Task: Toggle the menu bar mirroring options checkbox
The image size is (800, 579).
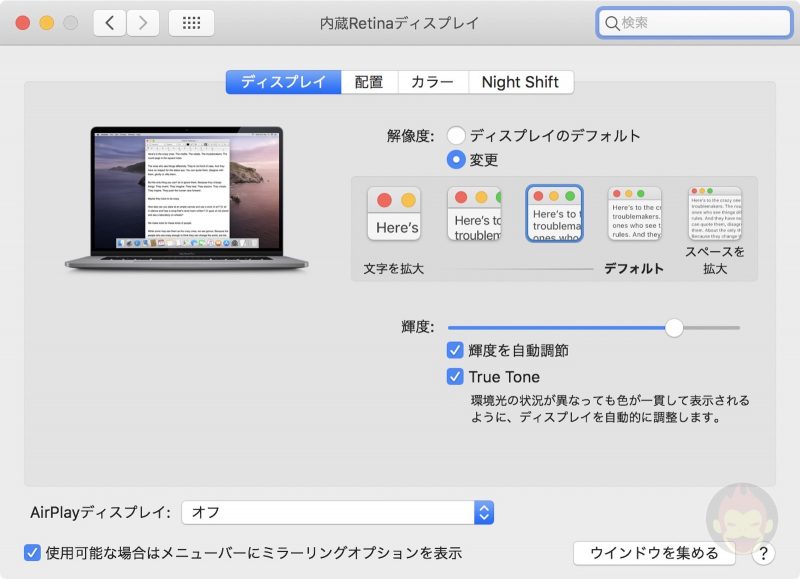Action: click(32, 552)
